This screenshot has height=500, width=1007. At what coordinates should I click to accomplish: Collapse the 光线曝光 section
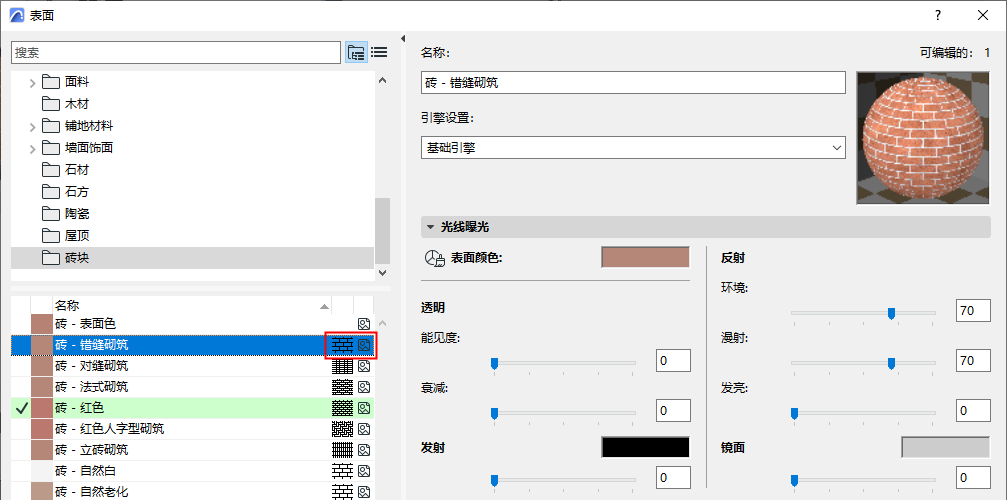(x=430, y=227)
